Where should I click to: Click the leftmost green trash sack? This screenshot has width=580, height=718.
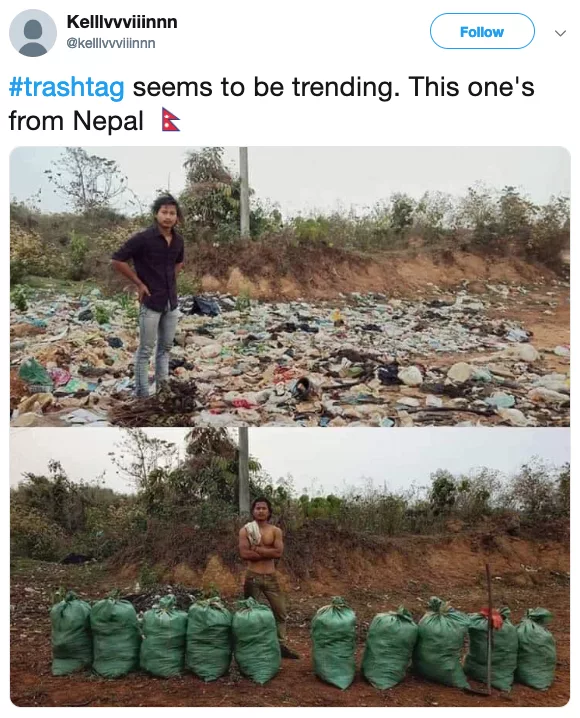pos(70,632)
